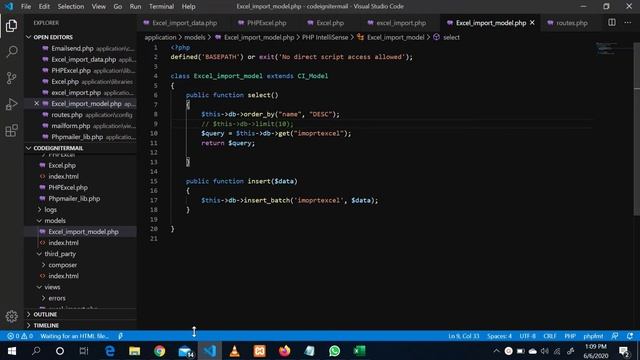Open the Terminal menu
Screen dimensions: 640x360
point(161,7)
